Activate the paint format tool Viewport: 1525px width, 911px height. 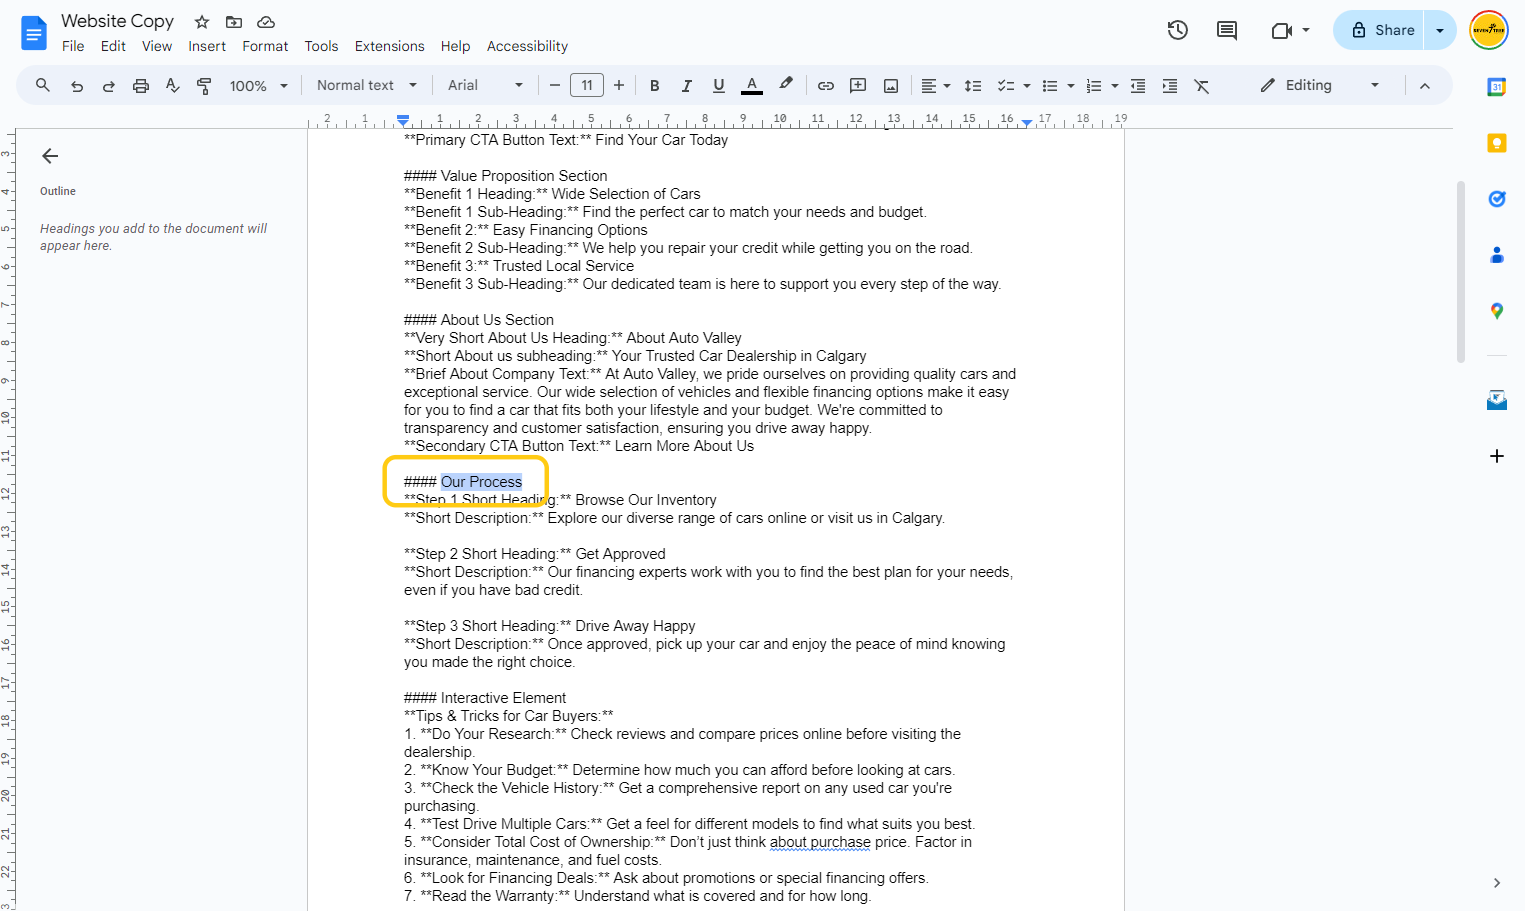204,86
